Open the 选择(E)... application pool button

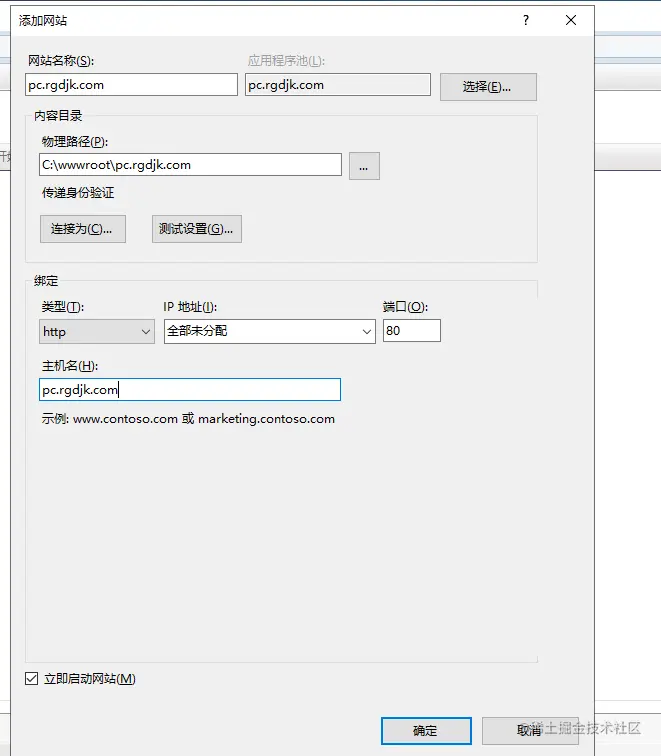[488, 87]
